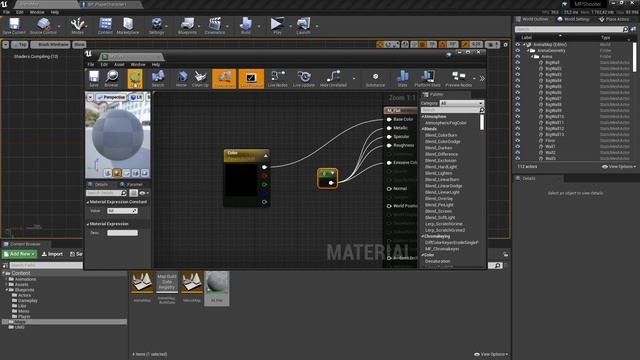Open Help menu in Material Editor

point(156,64)
